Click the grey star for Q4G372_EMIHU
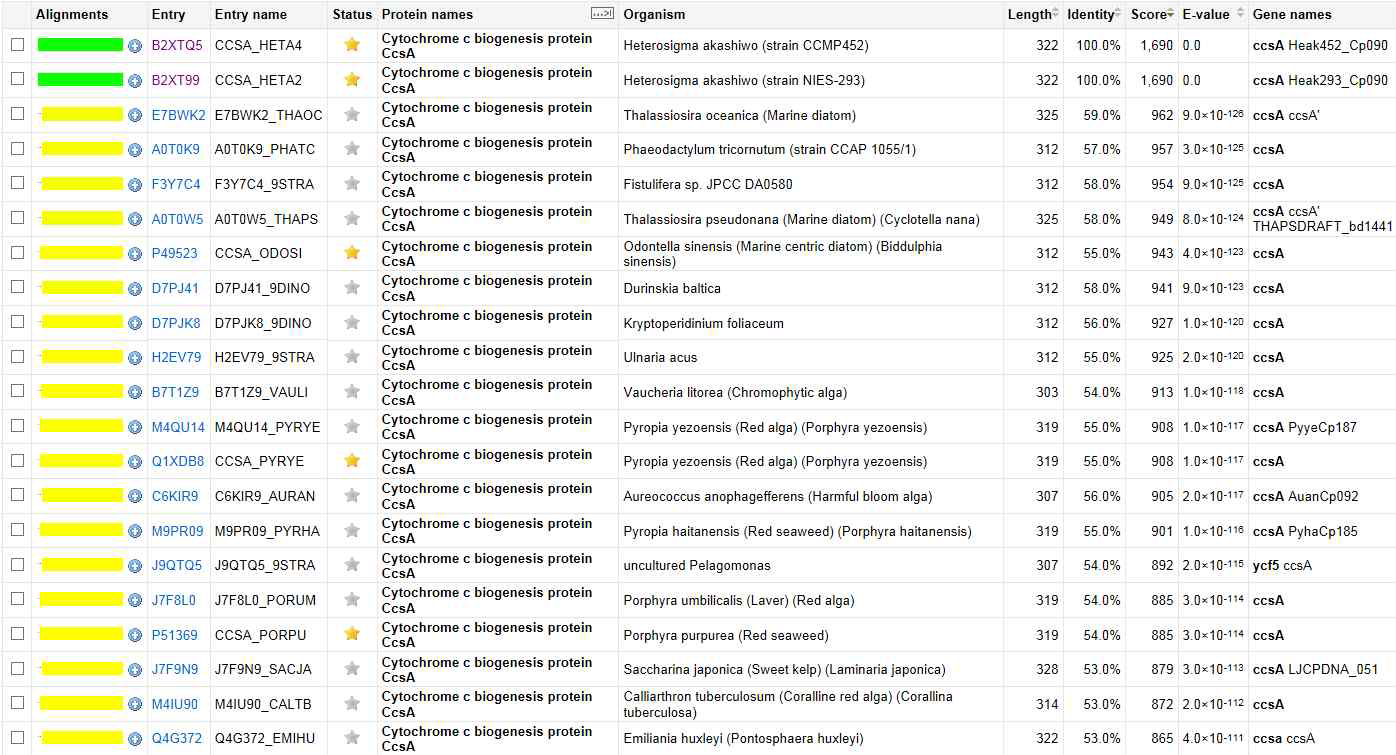The image size is (1396, 755). 351,739
